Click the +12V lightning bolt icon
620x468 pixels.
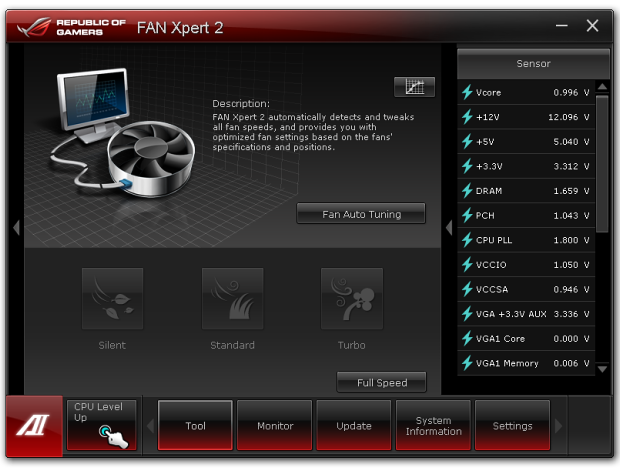click(467, 117)
